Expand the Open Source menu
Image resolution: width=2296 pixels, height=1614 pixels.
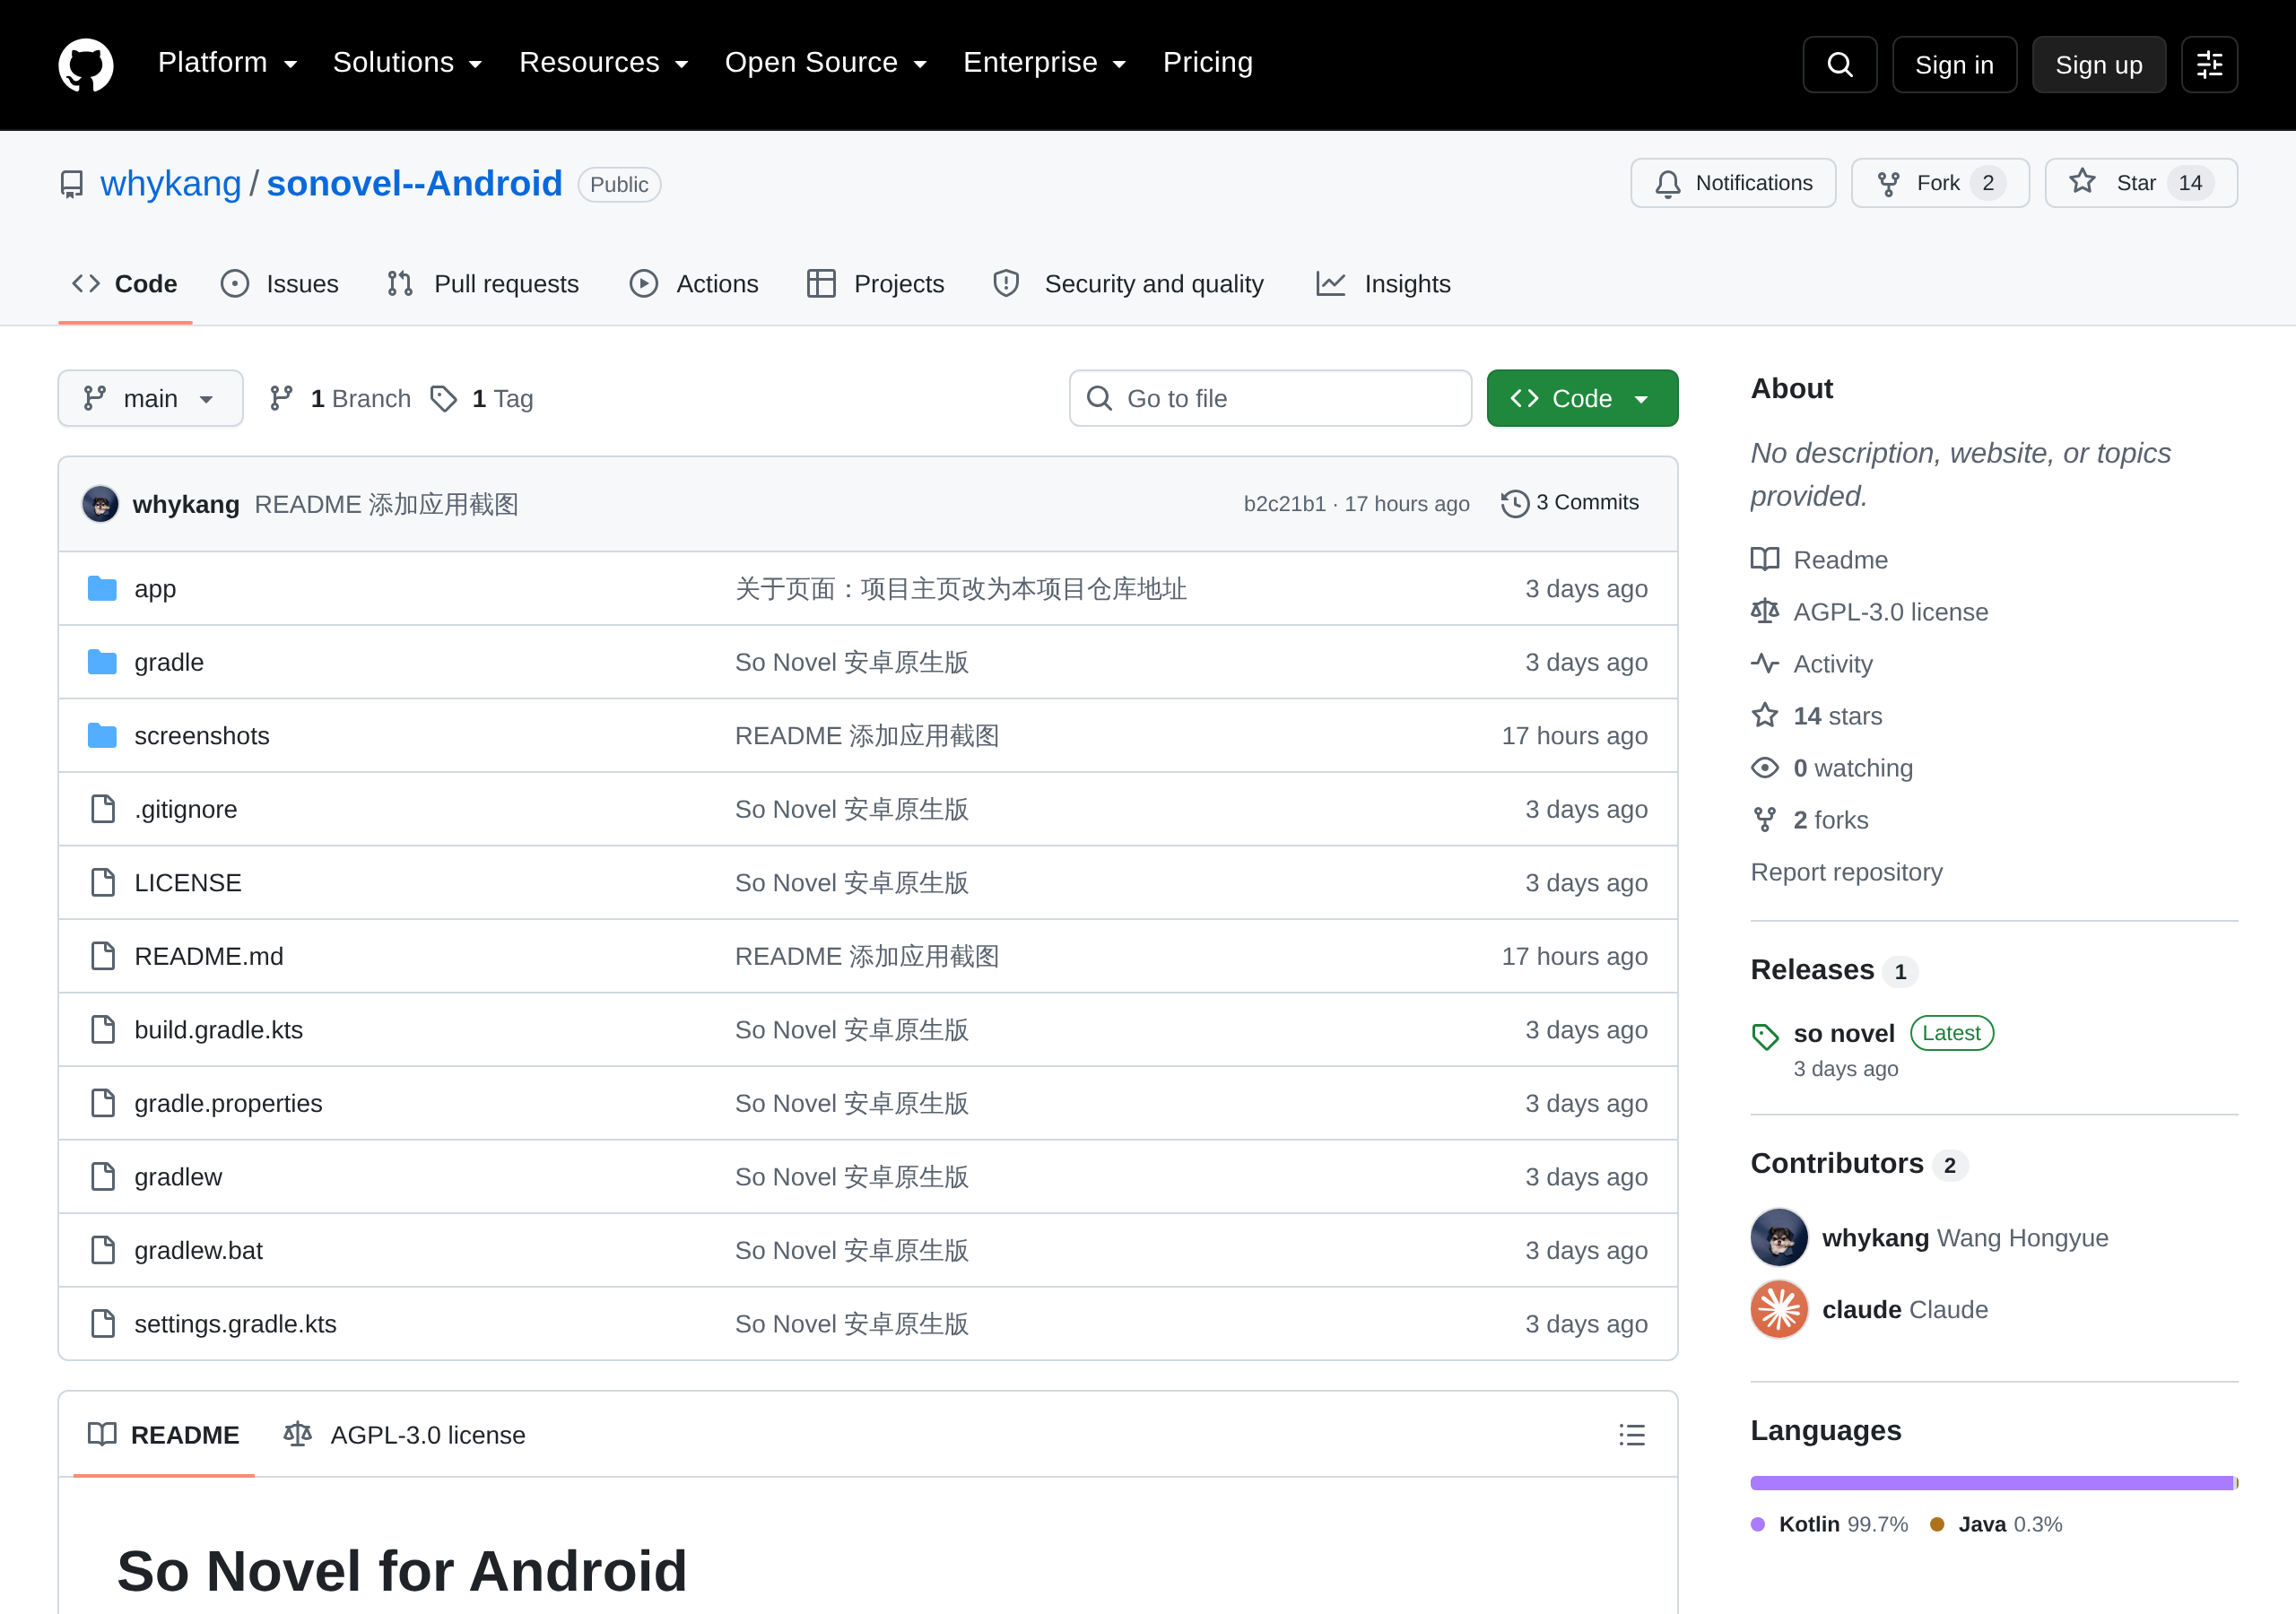click(826, 63)
